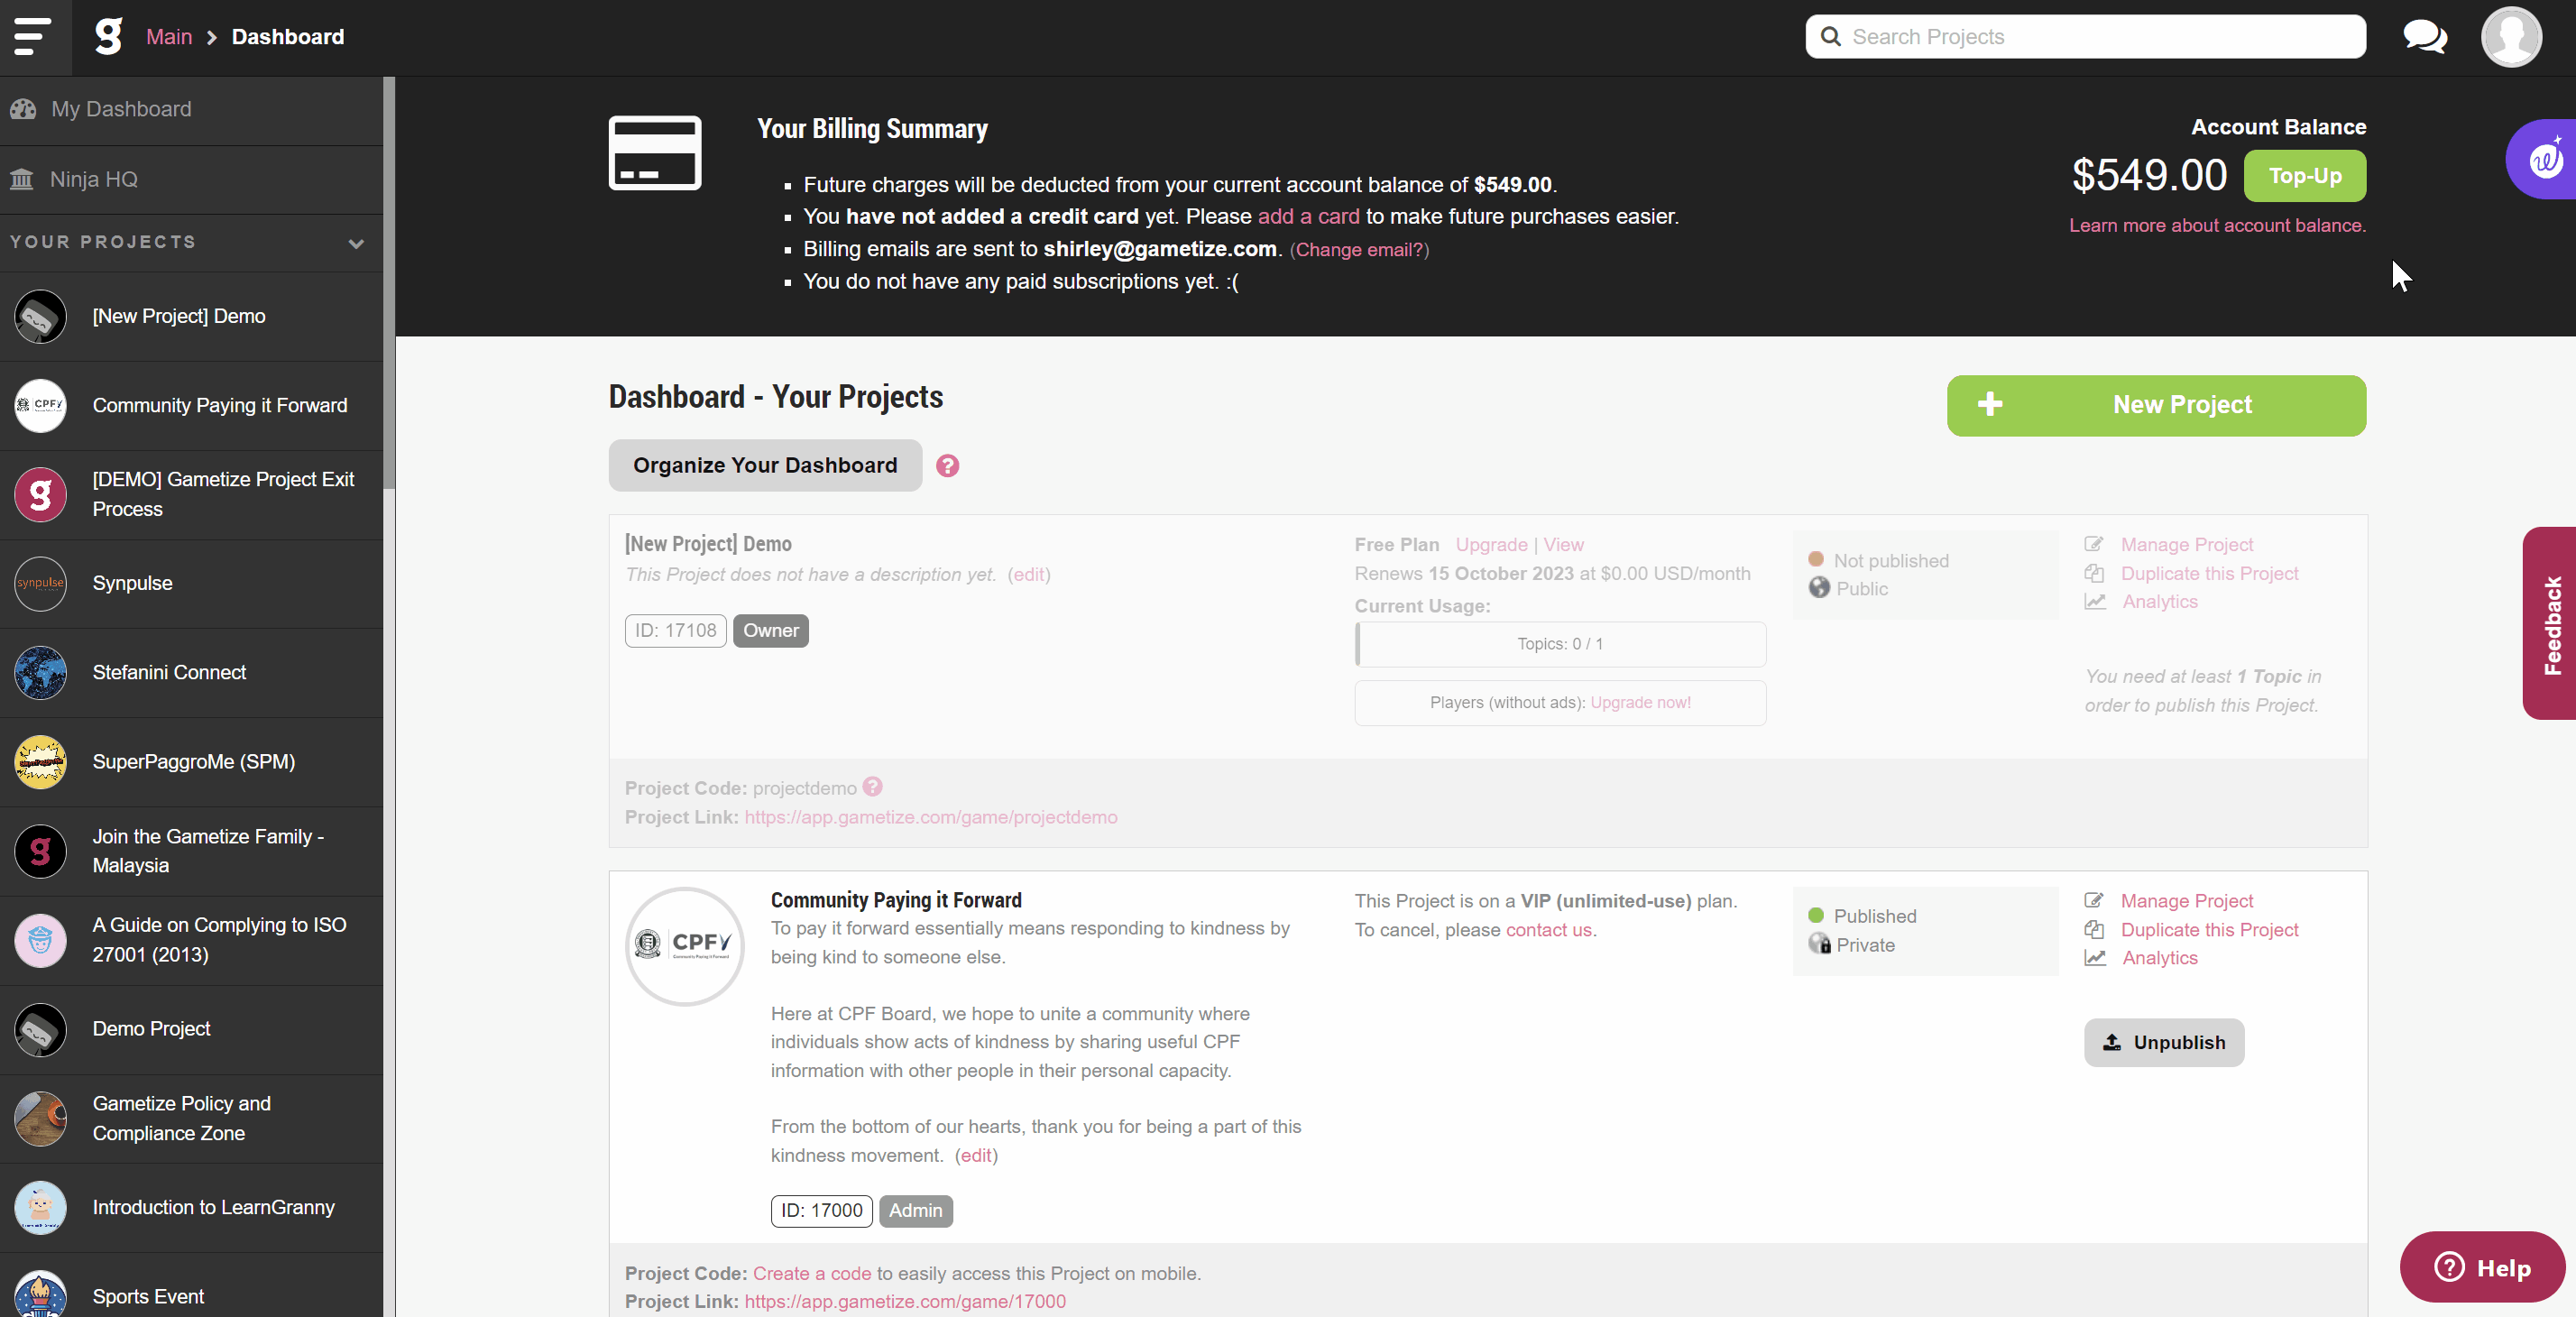
Task: Click Duplicate this Project for [New Project] Demo
Action: point(2209,574)
